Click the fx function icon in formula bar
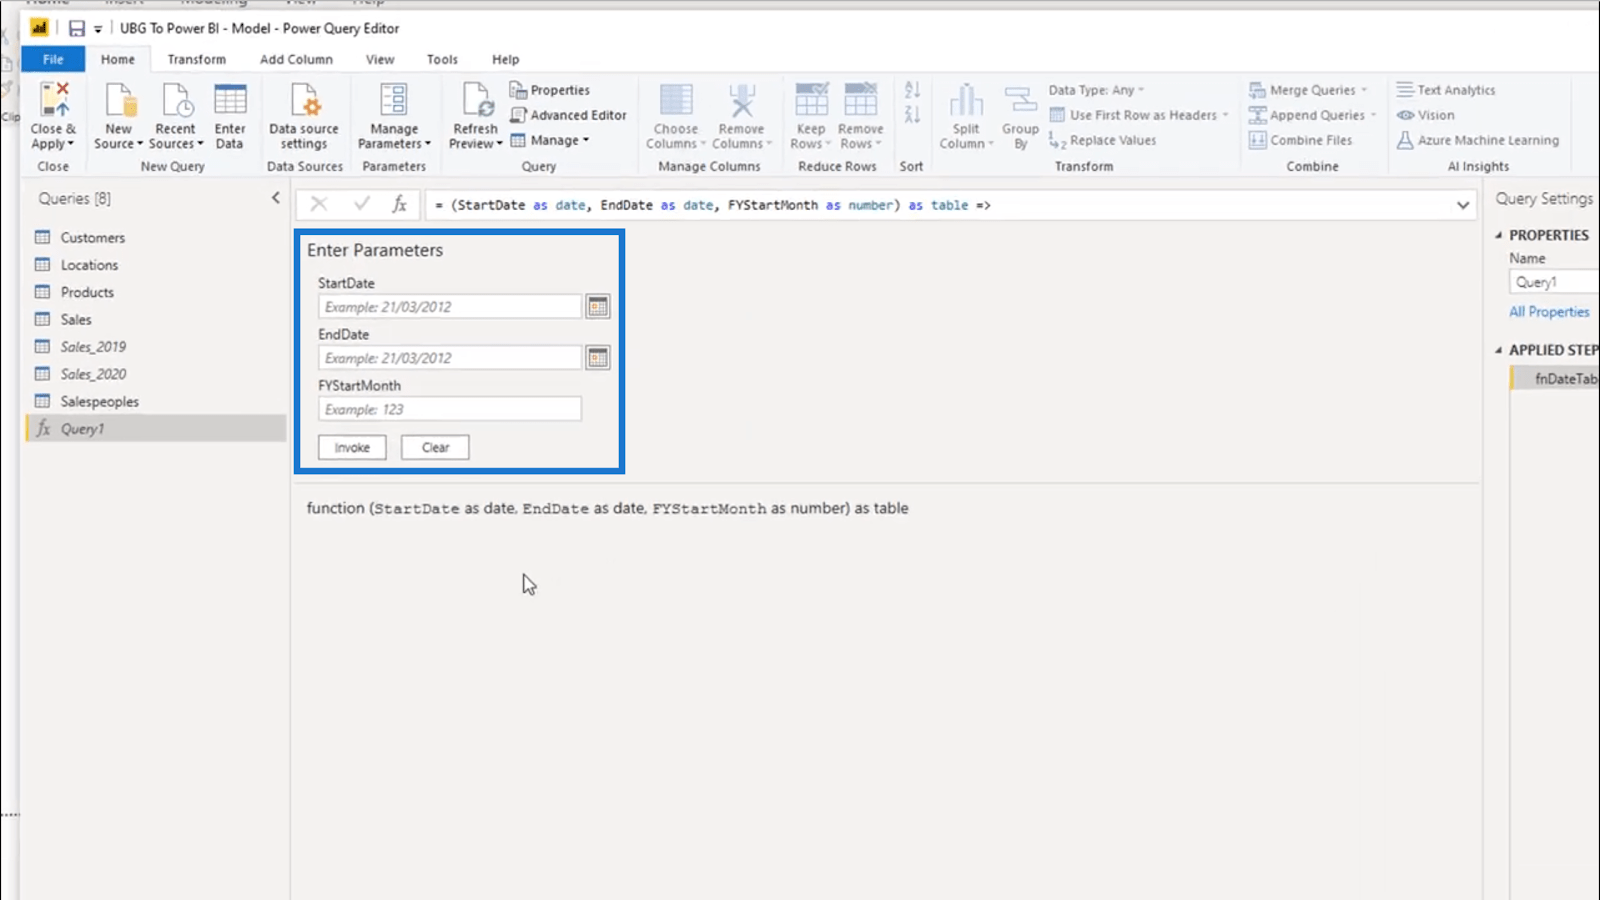 coord(400,204)
